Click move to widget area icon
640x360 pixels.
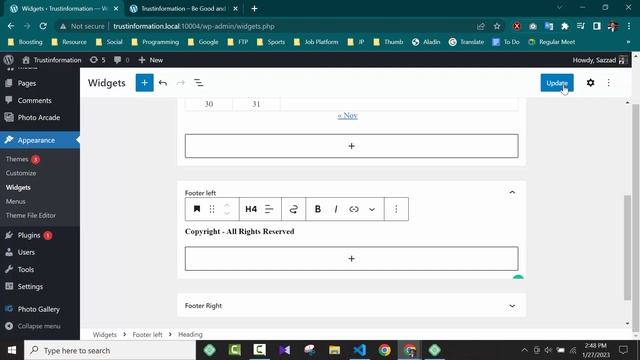point(293,209)
